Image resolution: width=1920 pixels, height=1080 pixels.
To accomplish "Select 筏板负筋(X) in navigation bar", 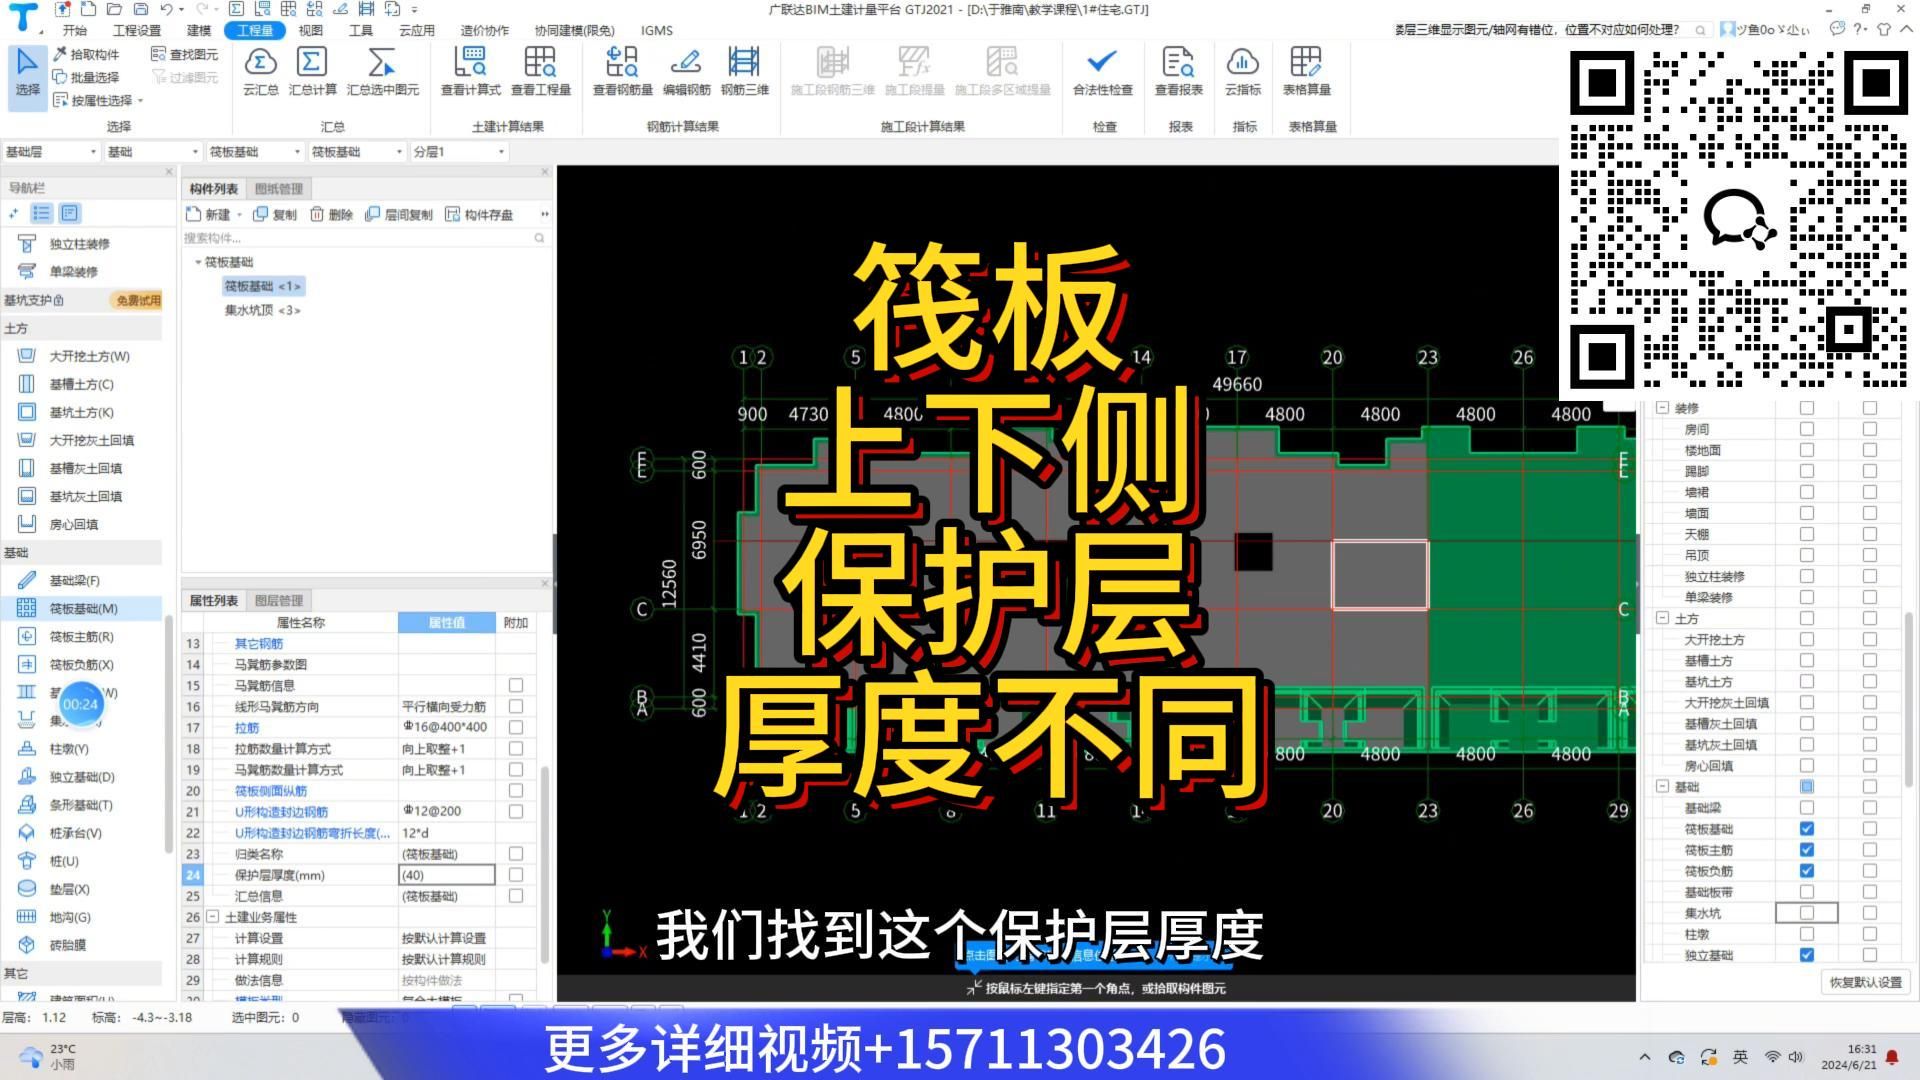I will (x=81, y=664).
